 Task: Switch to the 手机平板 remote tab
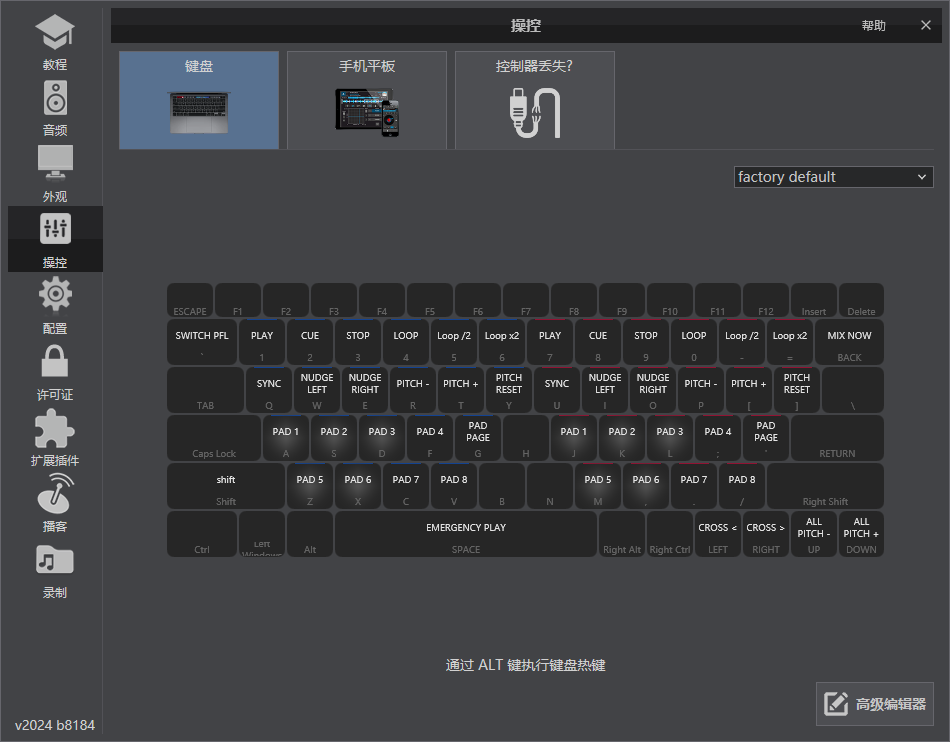pos(367,100)
